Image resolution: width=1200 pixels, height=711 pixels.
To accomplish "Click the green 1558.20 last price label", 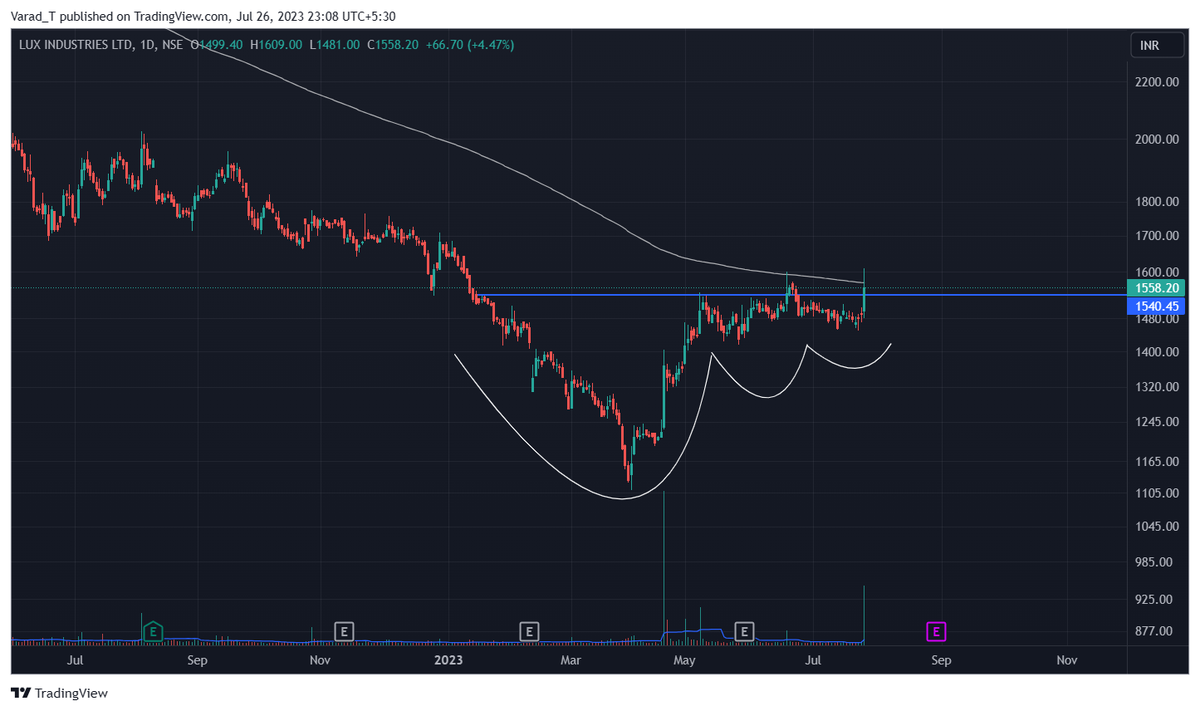I will click(x=1157, y=288).
